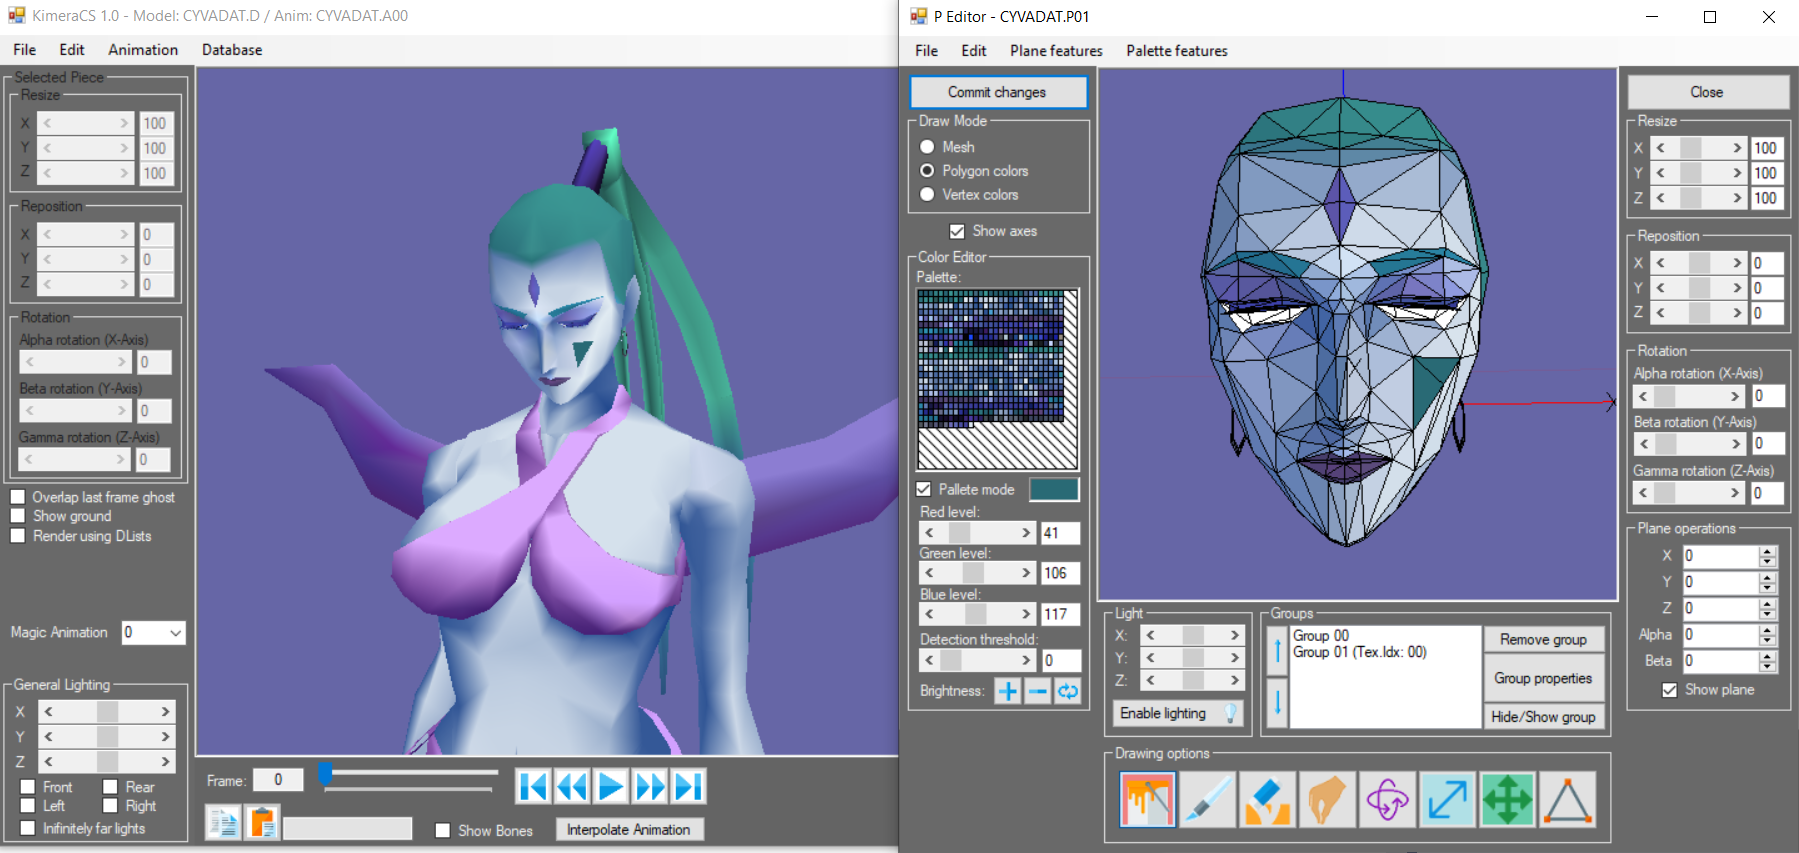Select the hand pick-vertex tool
This screenshot has width=1799, height=853.
(1327, 800)
